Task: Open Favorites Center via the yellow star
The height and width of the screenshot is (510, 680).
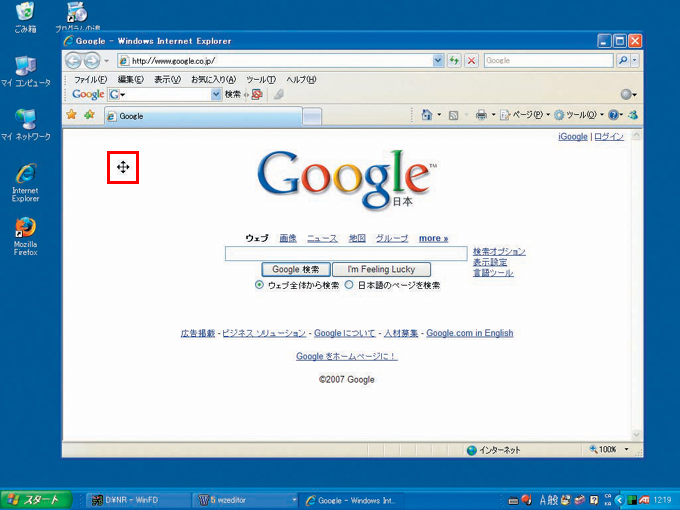Action: (72, 114)
